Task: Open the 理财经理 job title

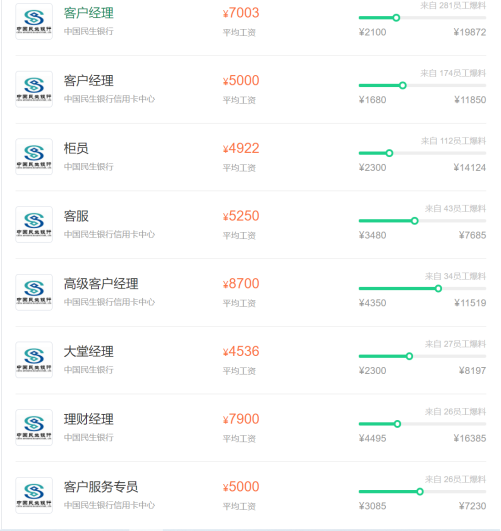Action: (x=88, y=419)
